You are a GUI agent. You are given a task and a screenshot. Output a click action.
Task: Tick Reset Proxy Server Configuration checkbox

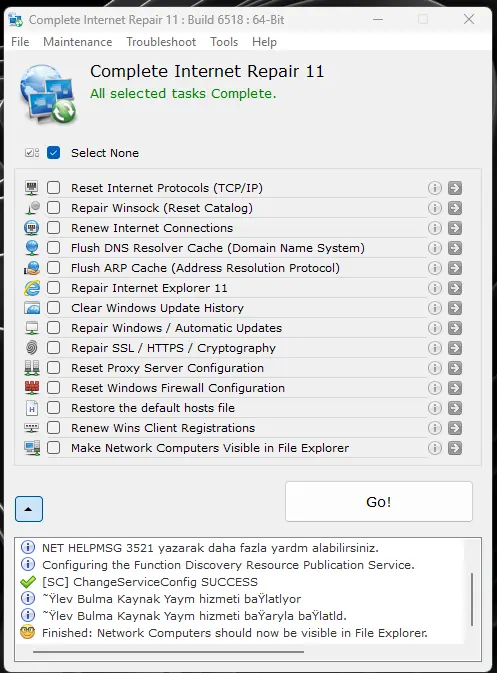click(x=54, y=368)
